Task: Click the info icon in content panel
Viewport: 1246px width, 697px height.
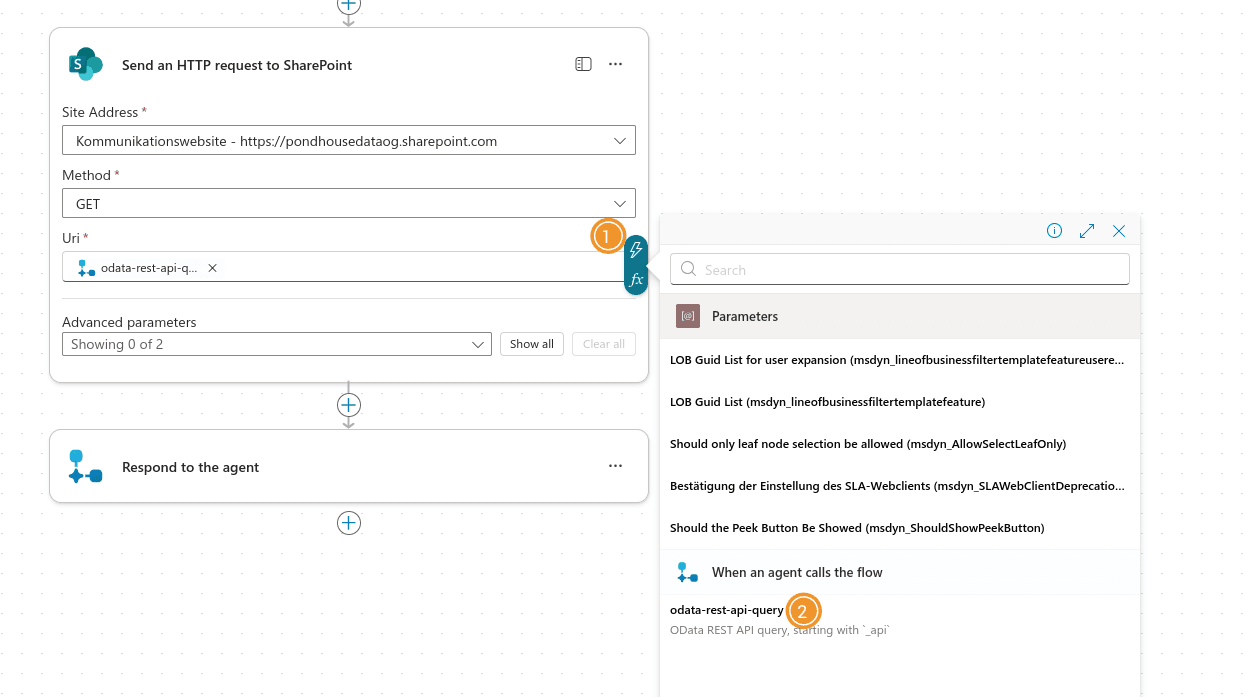Action: pyautogui.click(x=1054, y=231)
